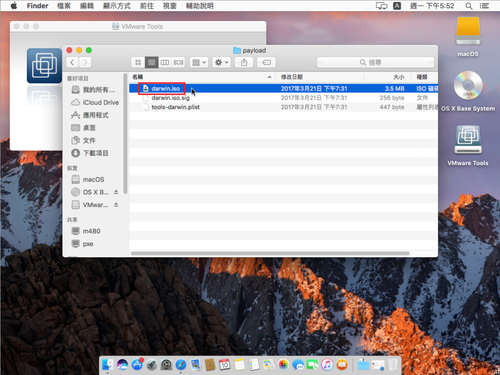Switch Finder to Cover Flow view
This screenshot has width=500, height=375.
(178, 62)
